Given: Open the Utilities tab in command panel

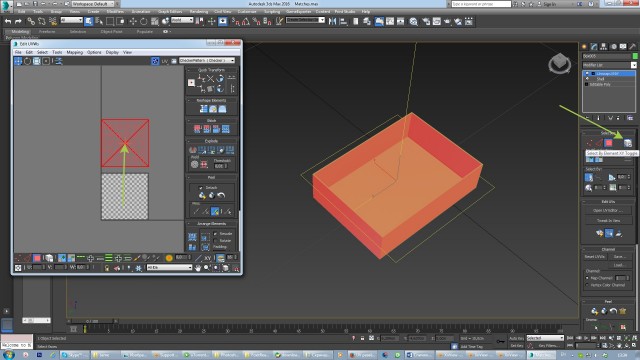Looking at the screenshot, I should (x=633, y=47).
